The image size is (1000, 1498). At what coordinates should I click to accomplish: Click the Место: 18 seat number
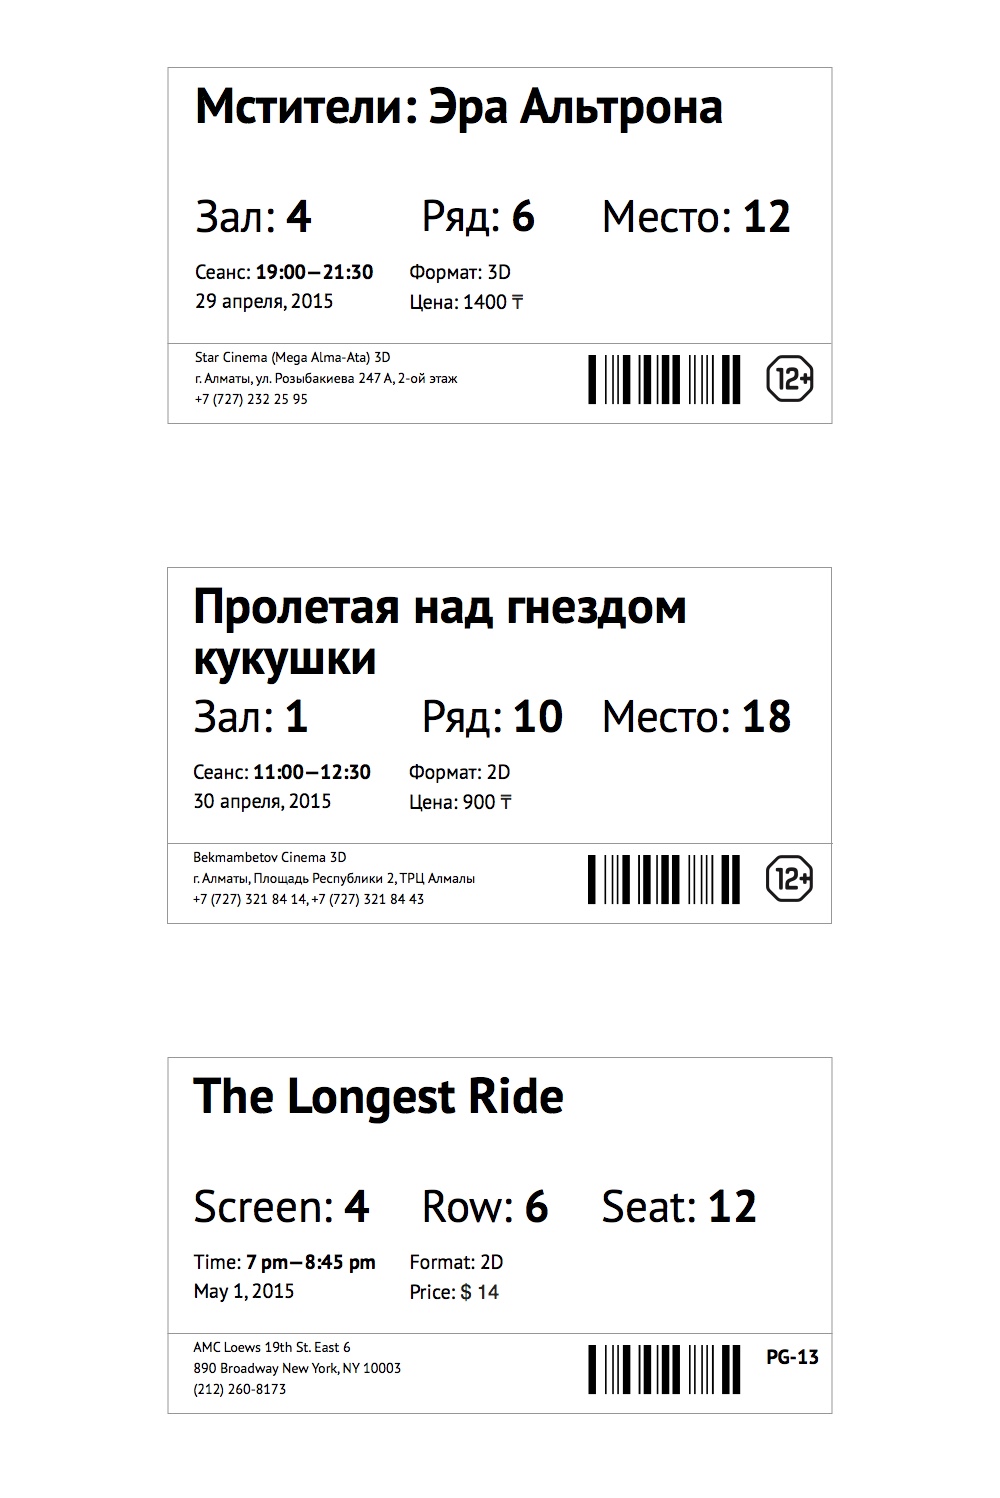(766, 717)
